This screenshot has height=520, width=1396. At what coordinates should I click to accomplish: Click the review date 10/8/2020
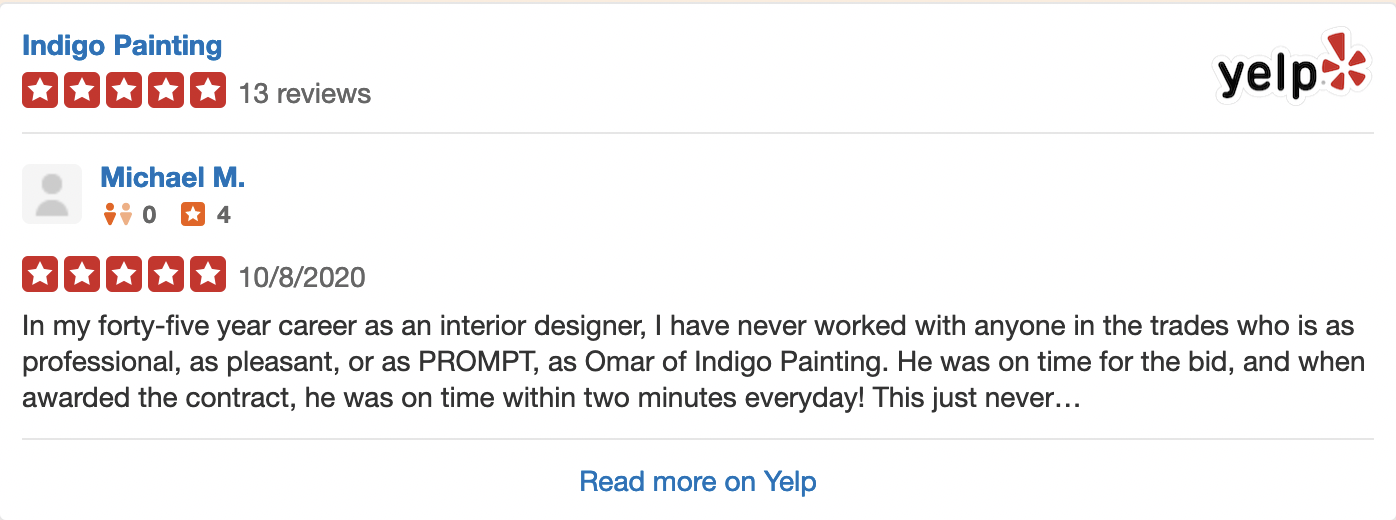(x=302, y=277)
